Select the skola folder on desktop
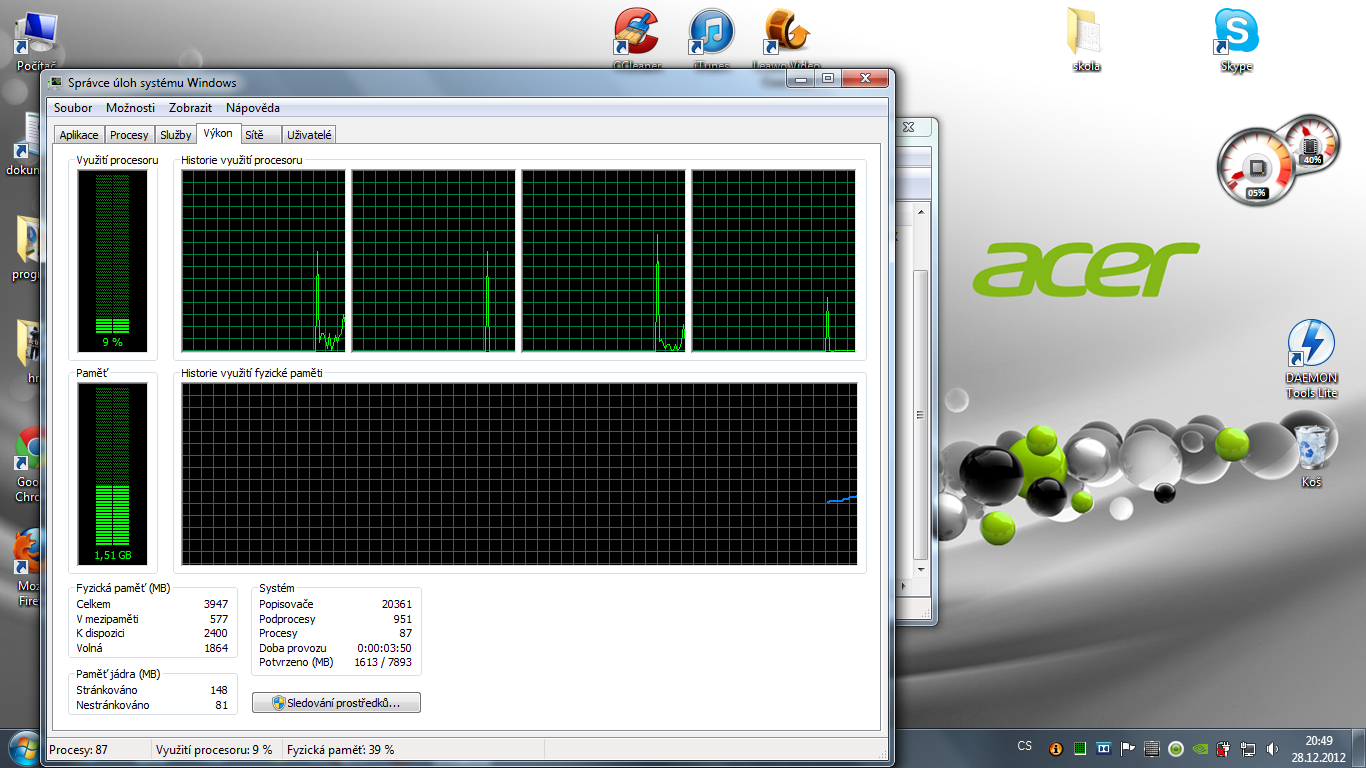The width and height of the screenshot is (1366, 768). 1085,40
